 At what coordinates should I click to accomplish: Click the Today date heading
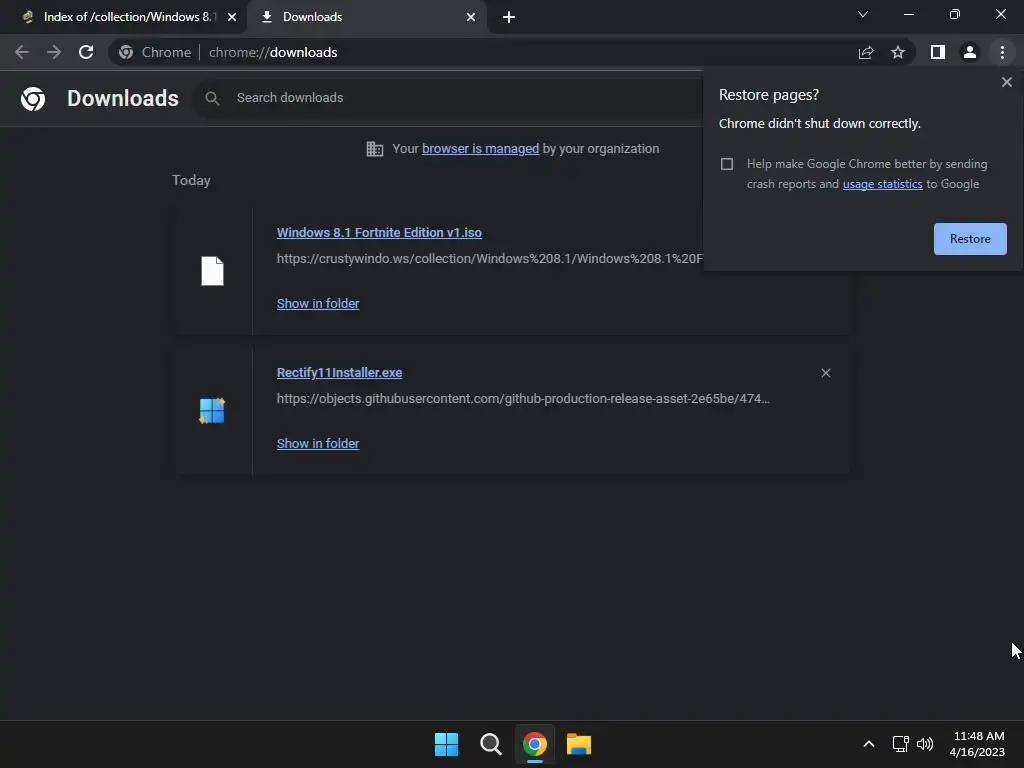click(191, 180)
